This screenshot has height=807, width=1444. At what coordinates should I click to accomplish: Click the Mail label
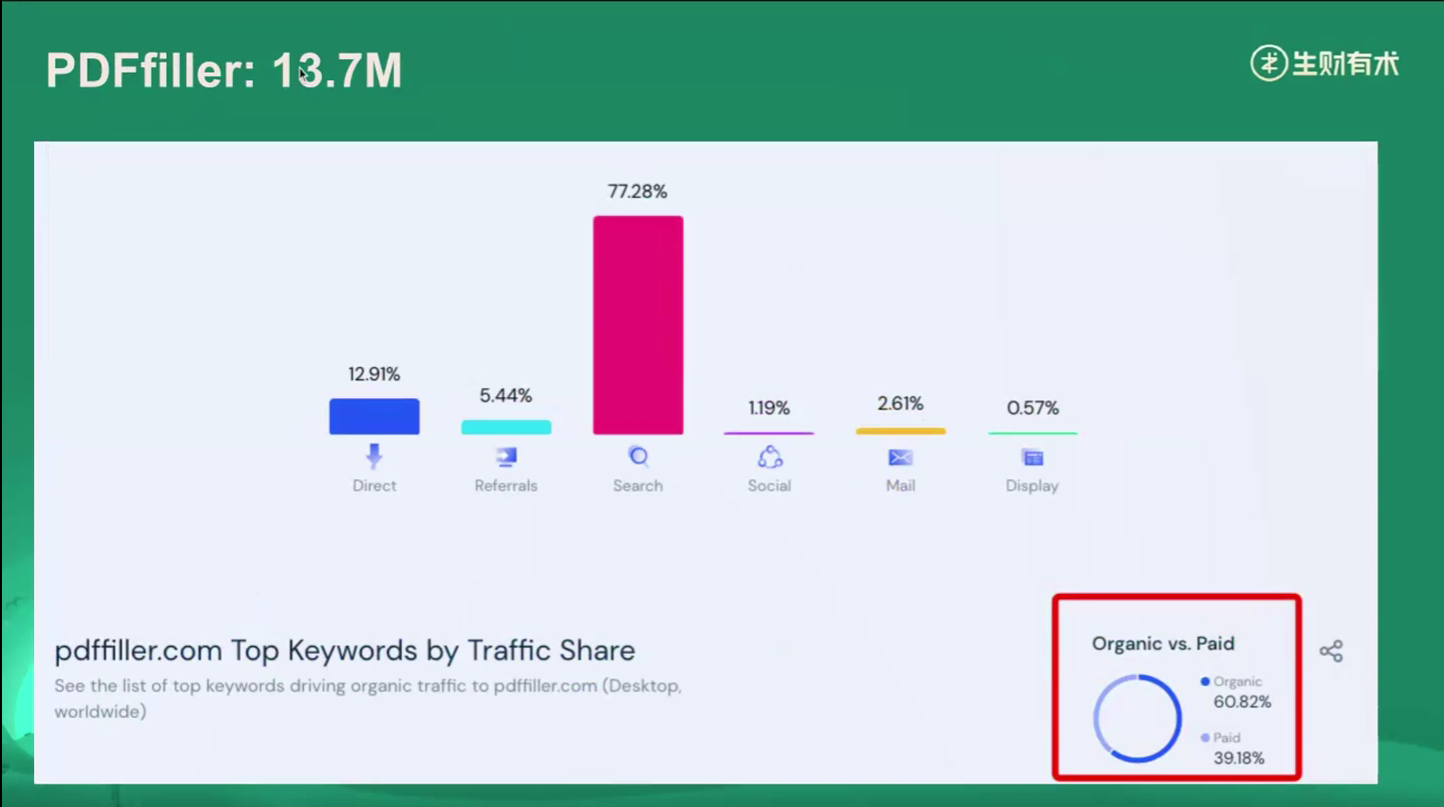pyautogui.click(x=900, y=486)
